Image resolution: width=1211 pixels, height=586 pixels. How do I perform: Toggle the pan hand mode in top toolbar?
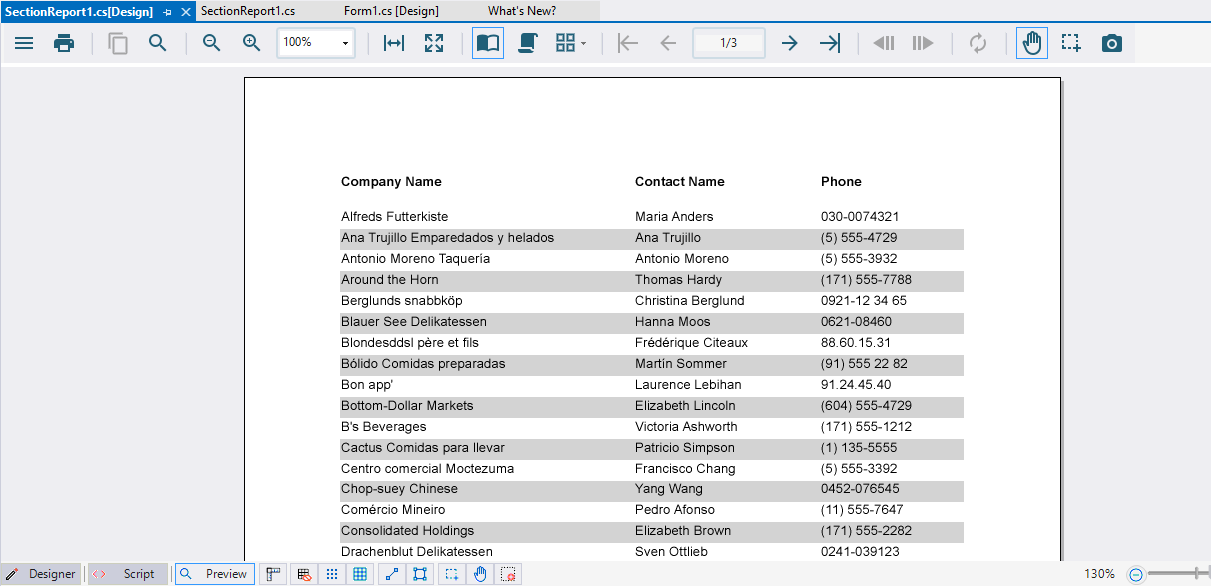pyautogui.click(x=1032, y=43)
